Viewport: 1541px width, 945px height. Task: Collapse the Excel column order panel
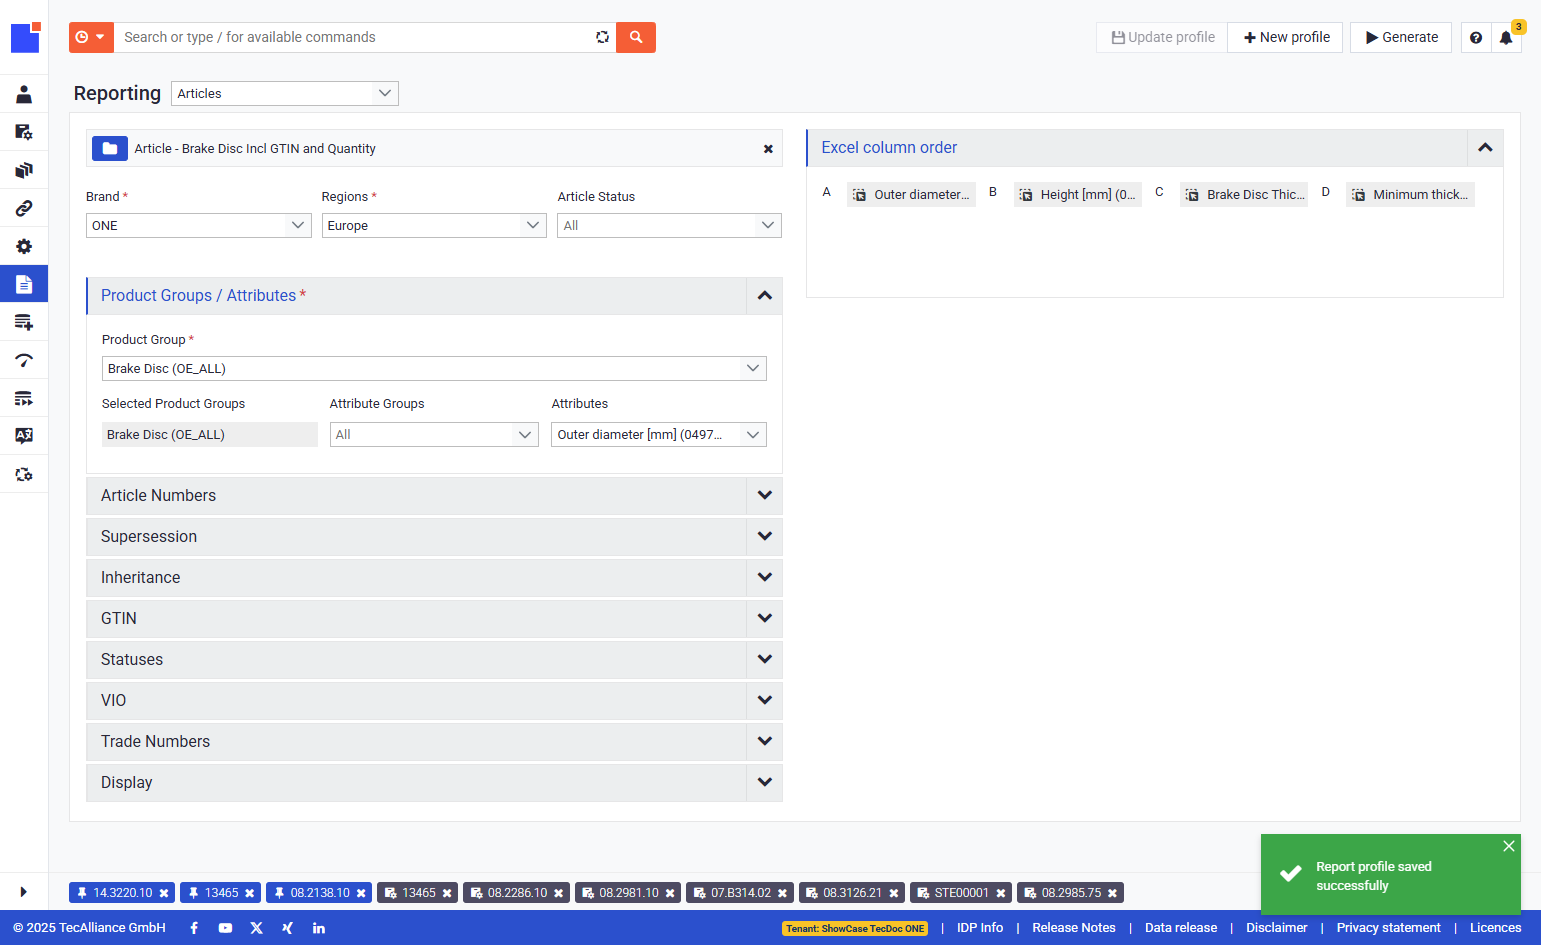tap(1485, 148)
